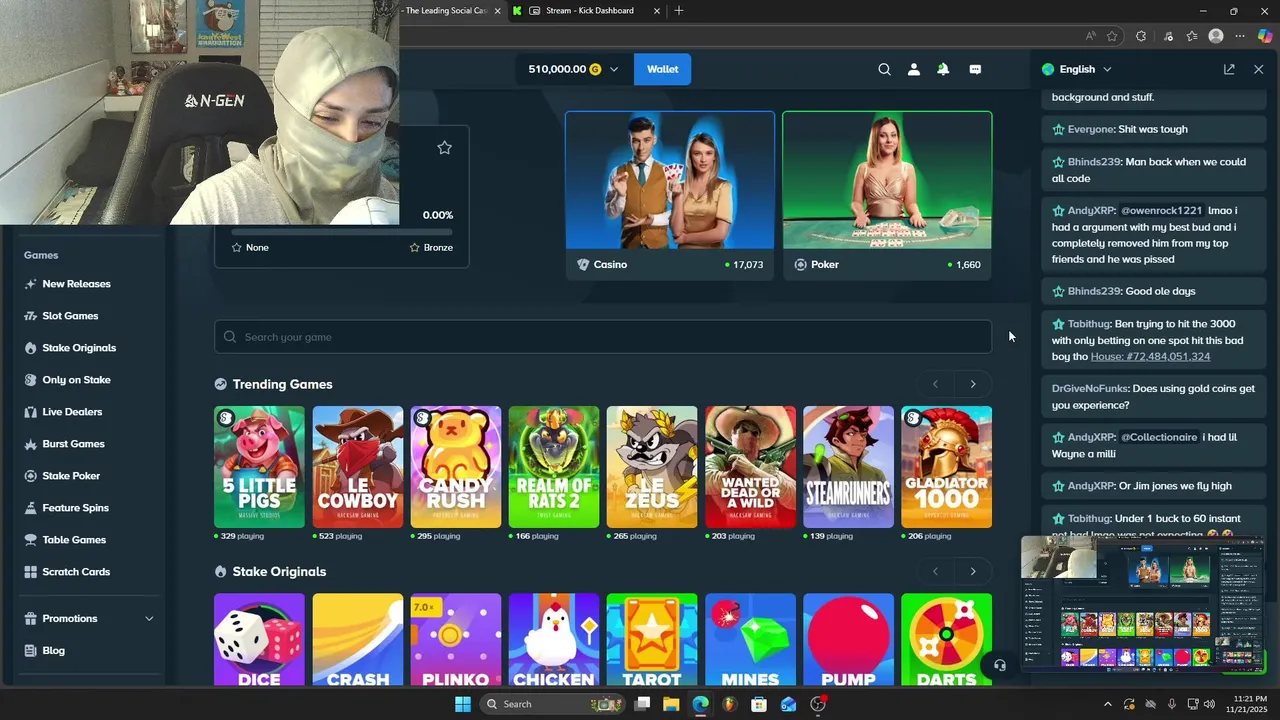The width and height of the screenshot is (1280, 720).
Task: Open the notifications bell icon
Action: pyautogui.click(x=942, y=69)
